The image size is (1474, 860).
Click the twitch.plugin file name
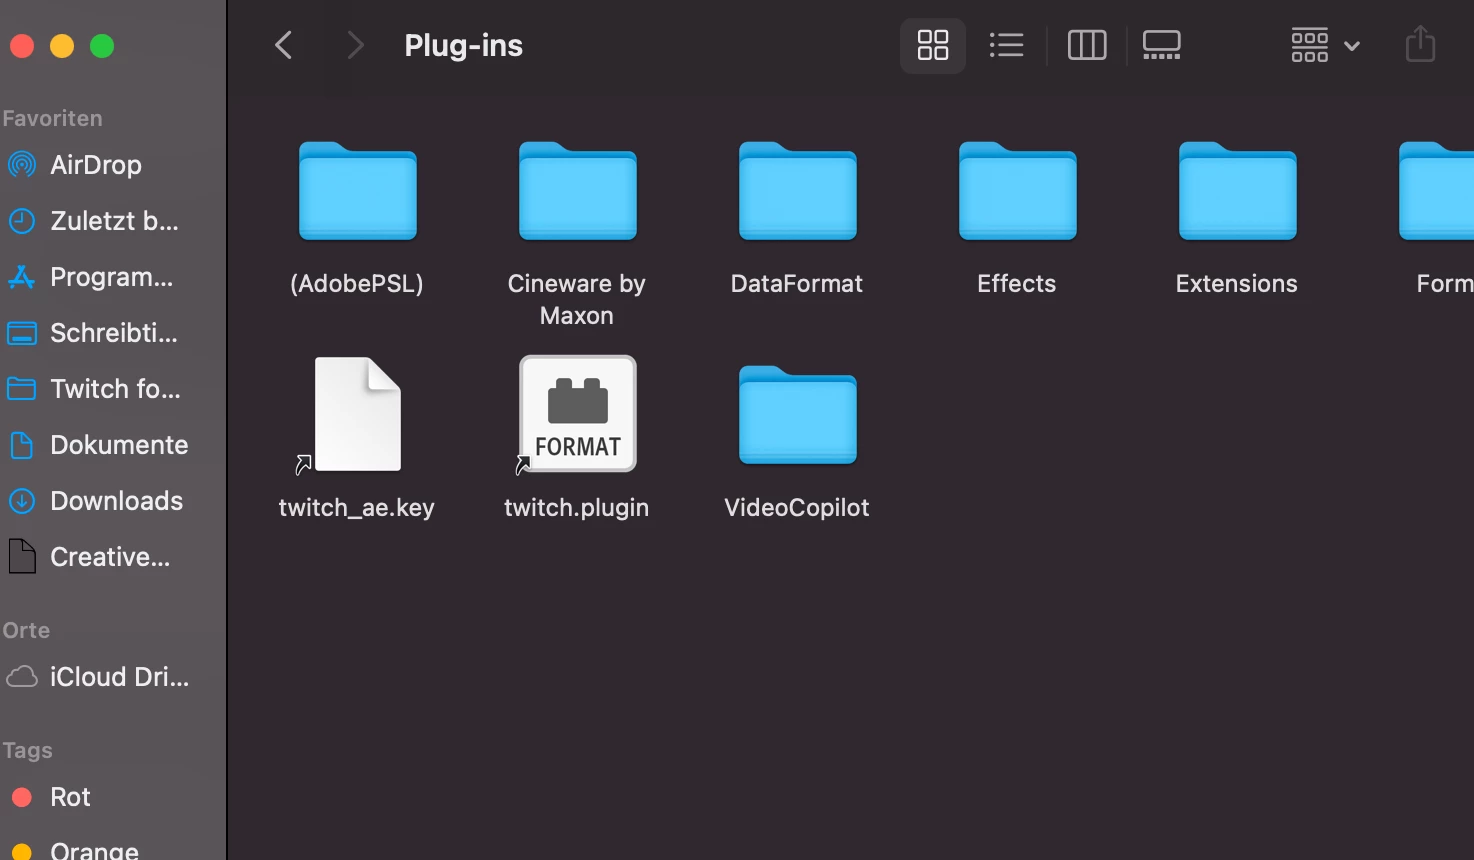click(x=577, y=508)
